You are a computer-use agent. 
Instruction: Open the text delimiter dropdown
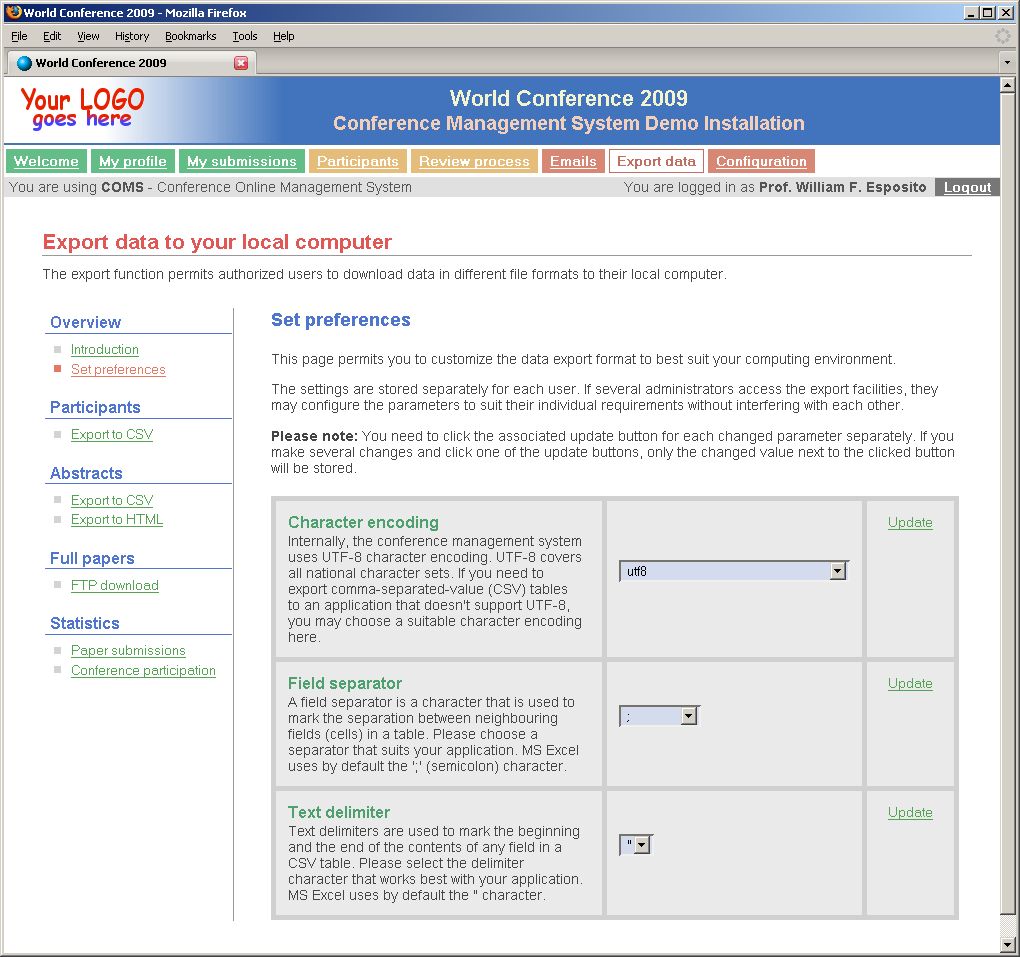(636, 844)
